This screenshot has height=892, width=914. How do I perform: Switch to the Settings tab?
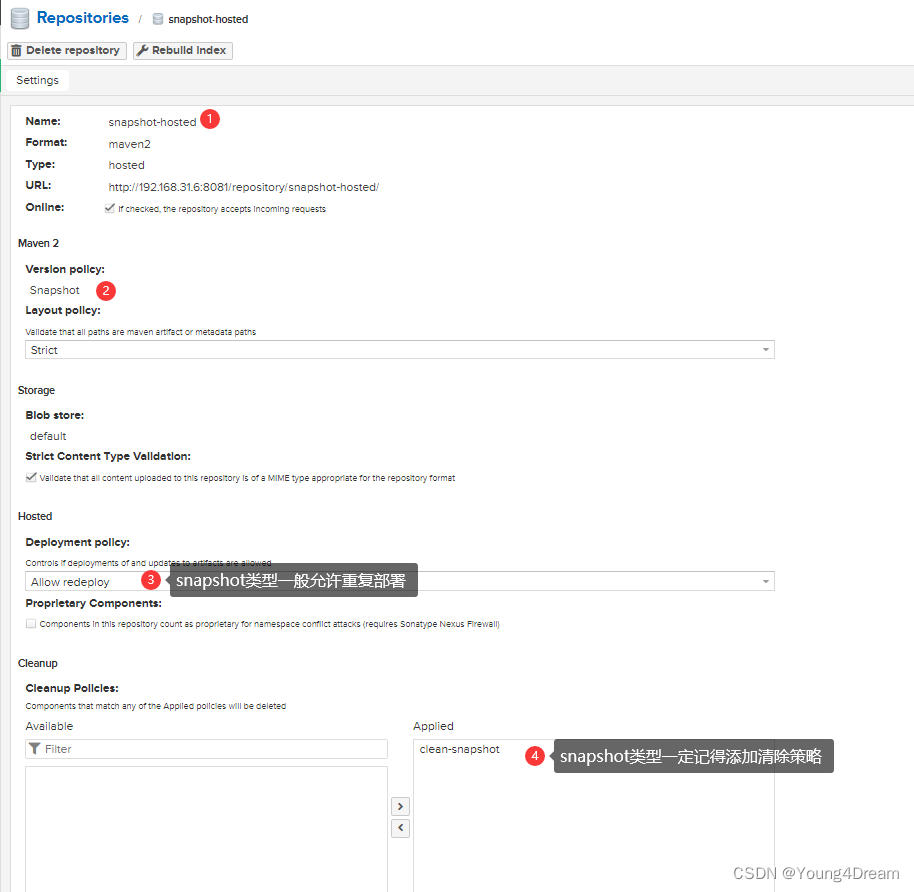coord(37,80)
